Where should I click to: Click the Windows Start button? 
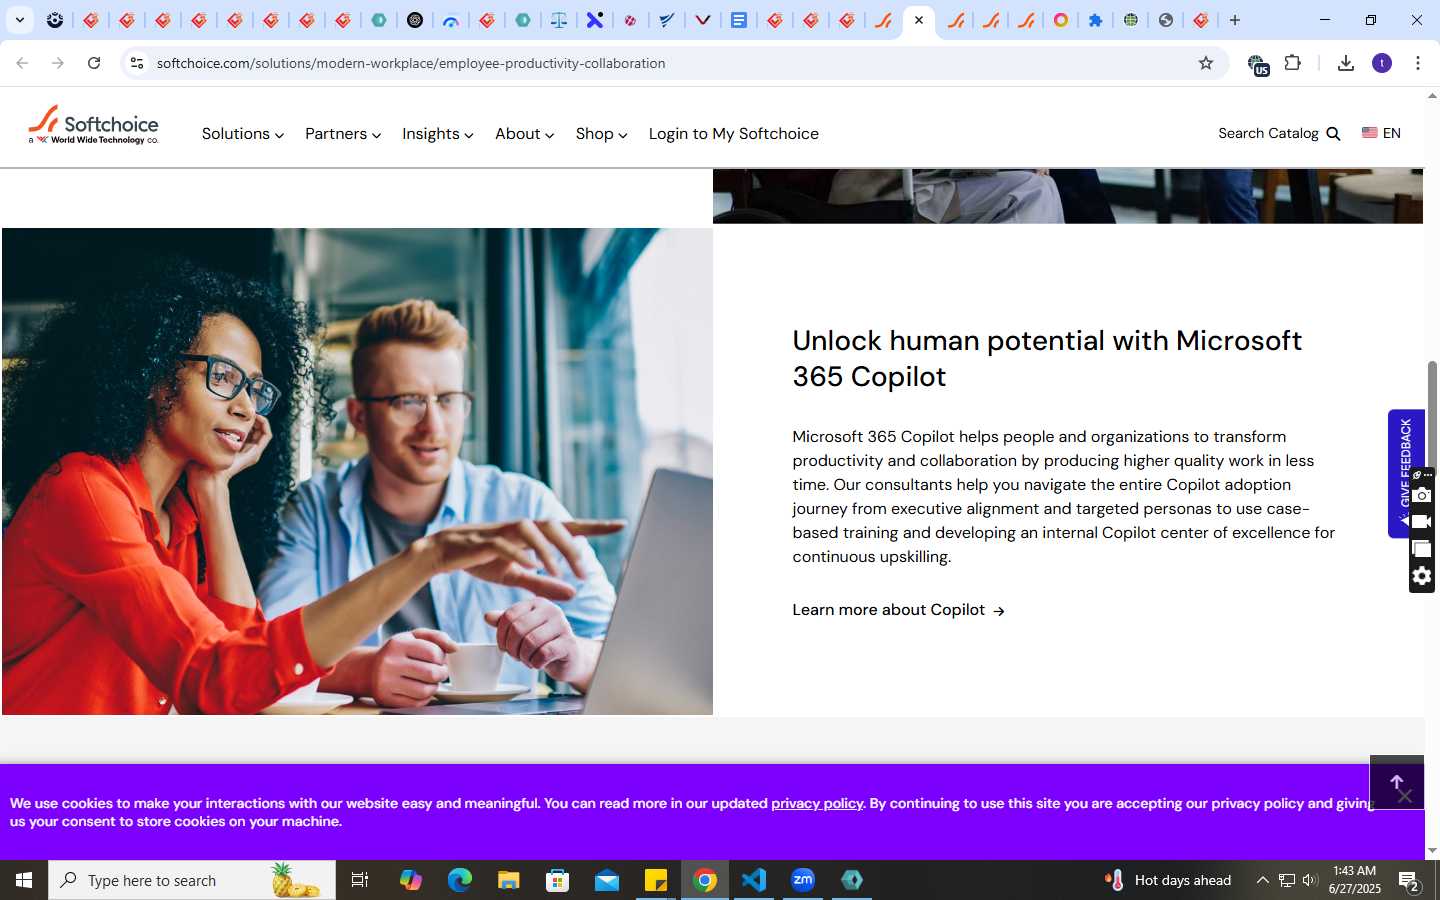24,880
